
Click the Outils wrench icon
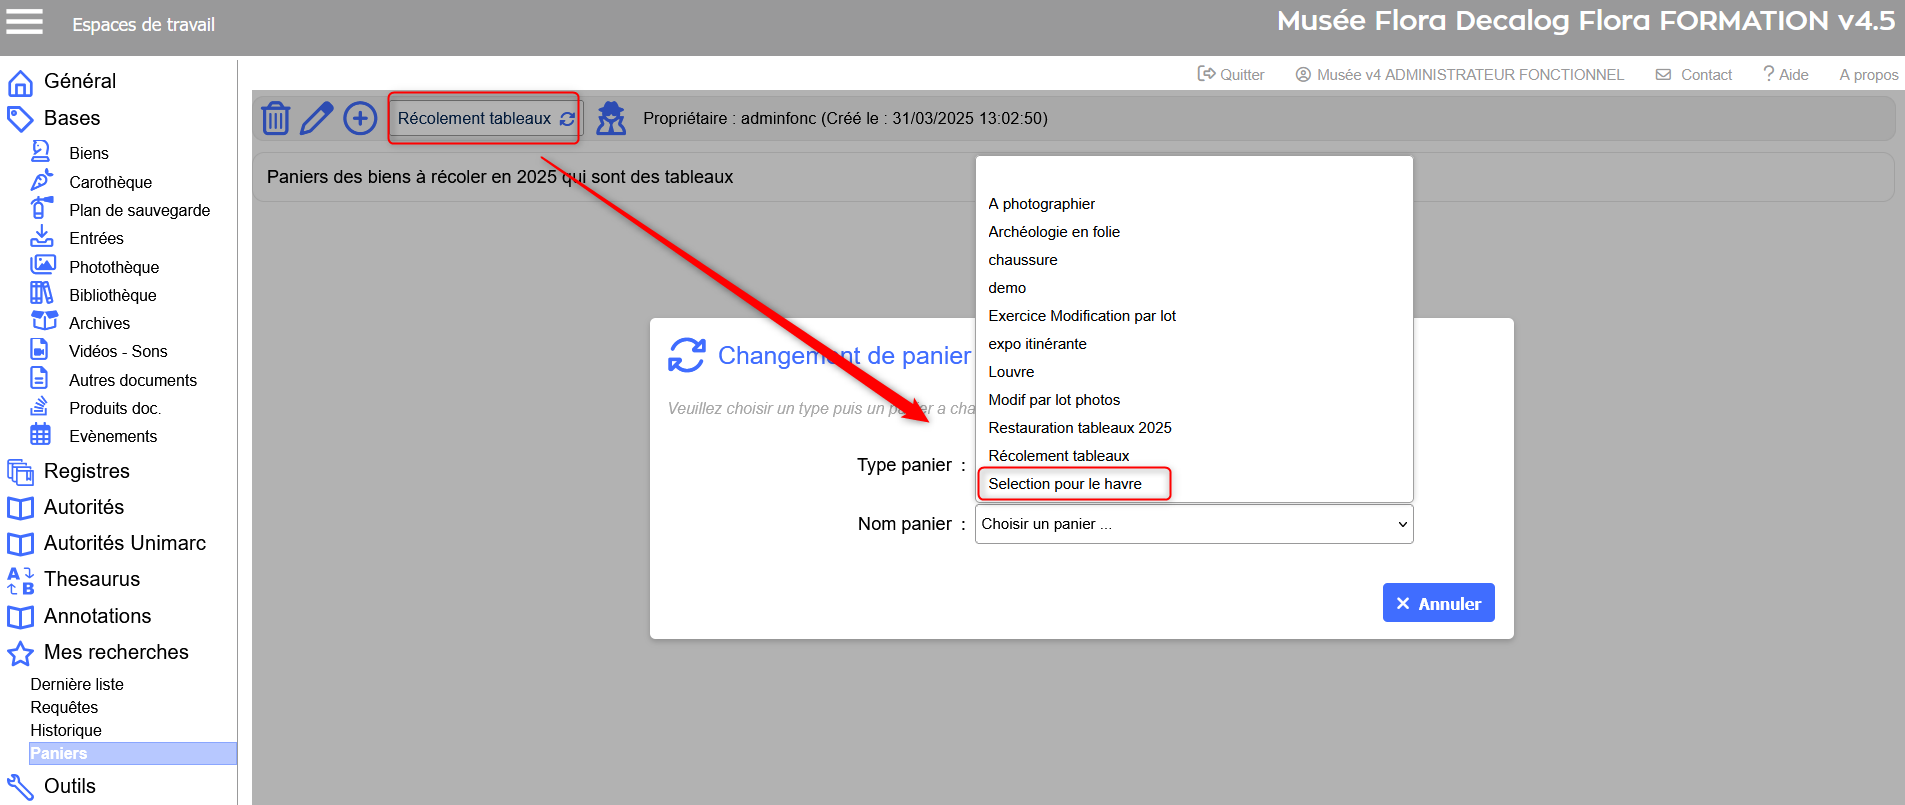[20, 787]
